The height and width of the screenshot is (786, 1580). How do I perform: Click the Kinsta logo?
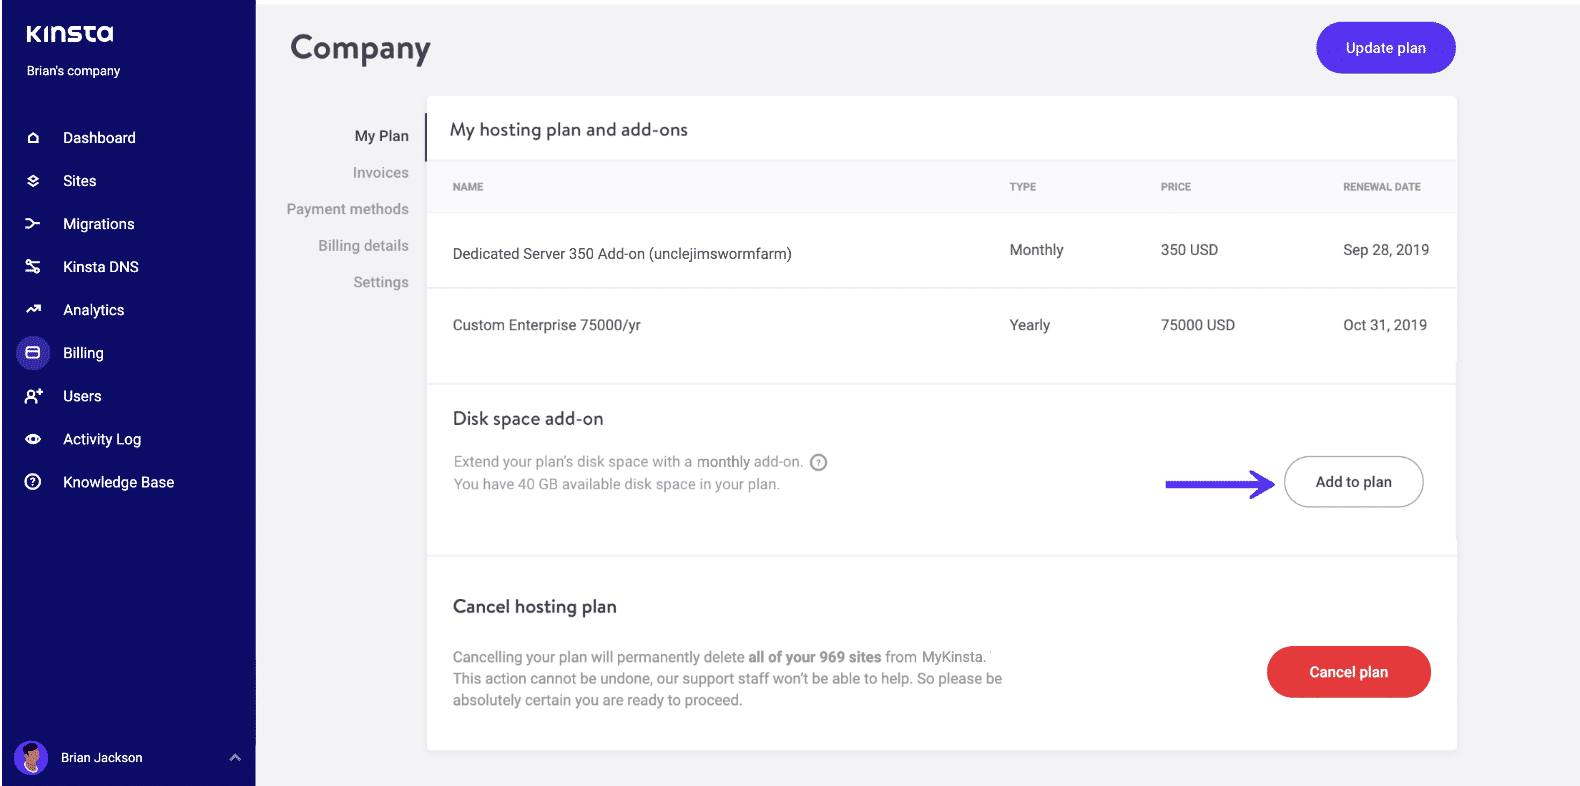pos(70,34)
